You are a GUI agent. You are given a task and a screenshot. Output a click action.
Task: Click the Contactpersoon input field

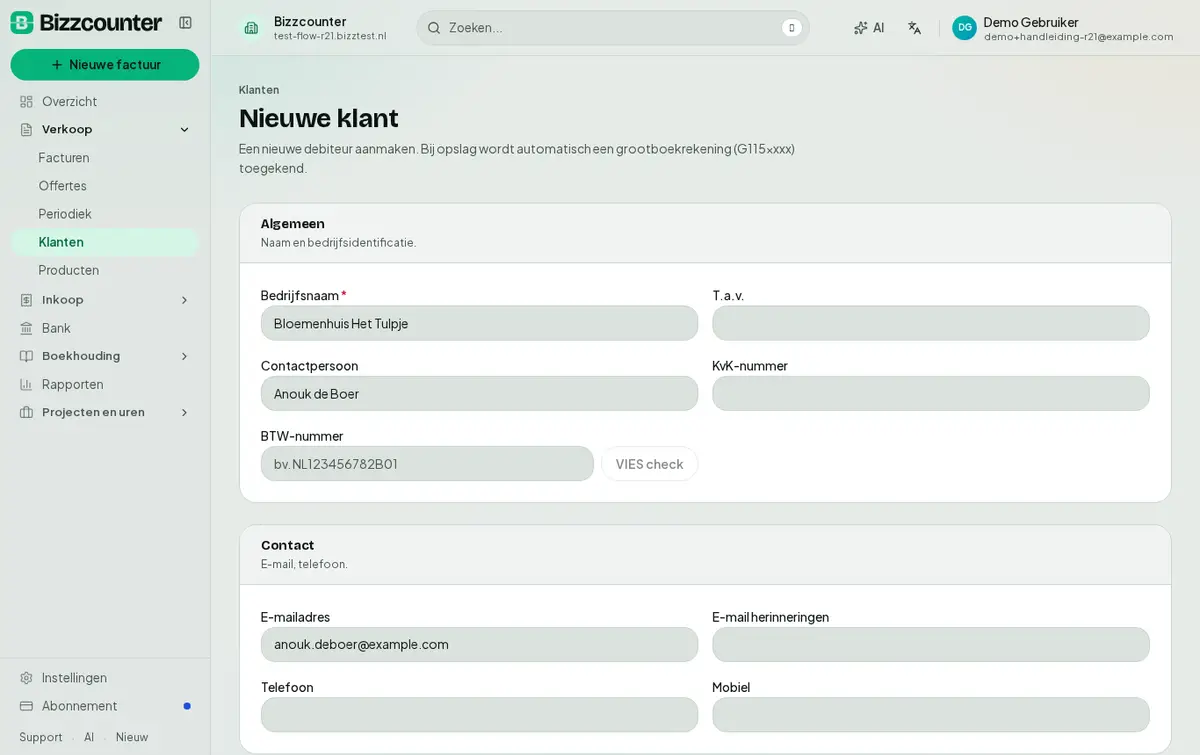(x=479, y=393)
